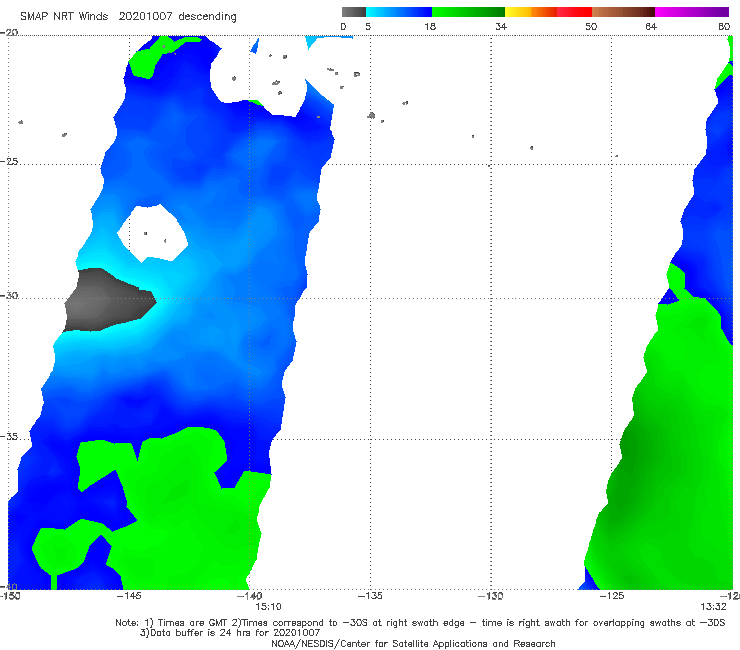Screen dimensions: 740x650
Task: Click the latitude label '-30'
Action: tap(9, 295)
